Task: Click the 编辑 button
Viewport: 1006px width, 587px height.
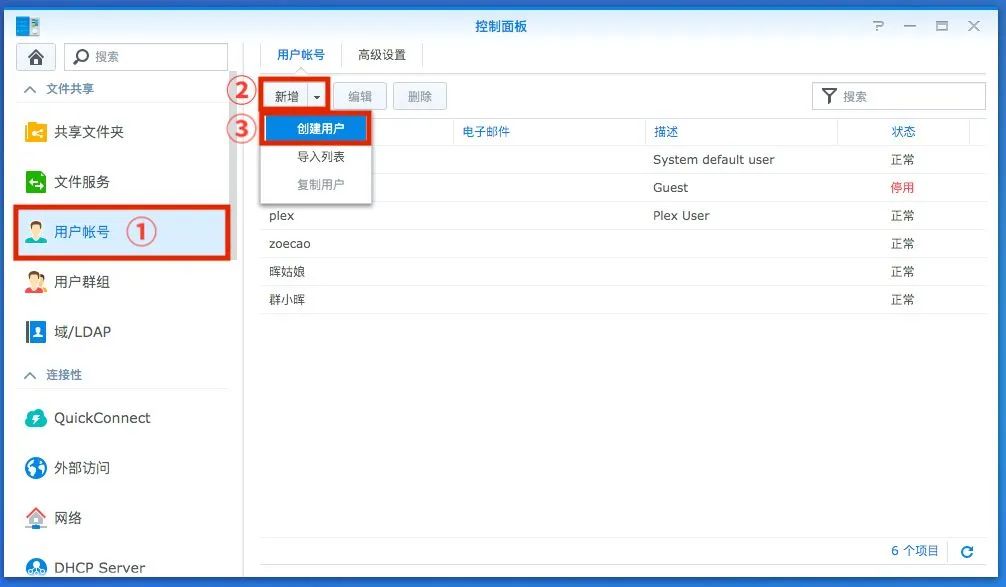Action: click(x=359, y=96)
